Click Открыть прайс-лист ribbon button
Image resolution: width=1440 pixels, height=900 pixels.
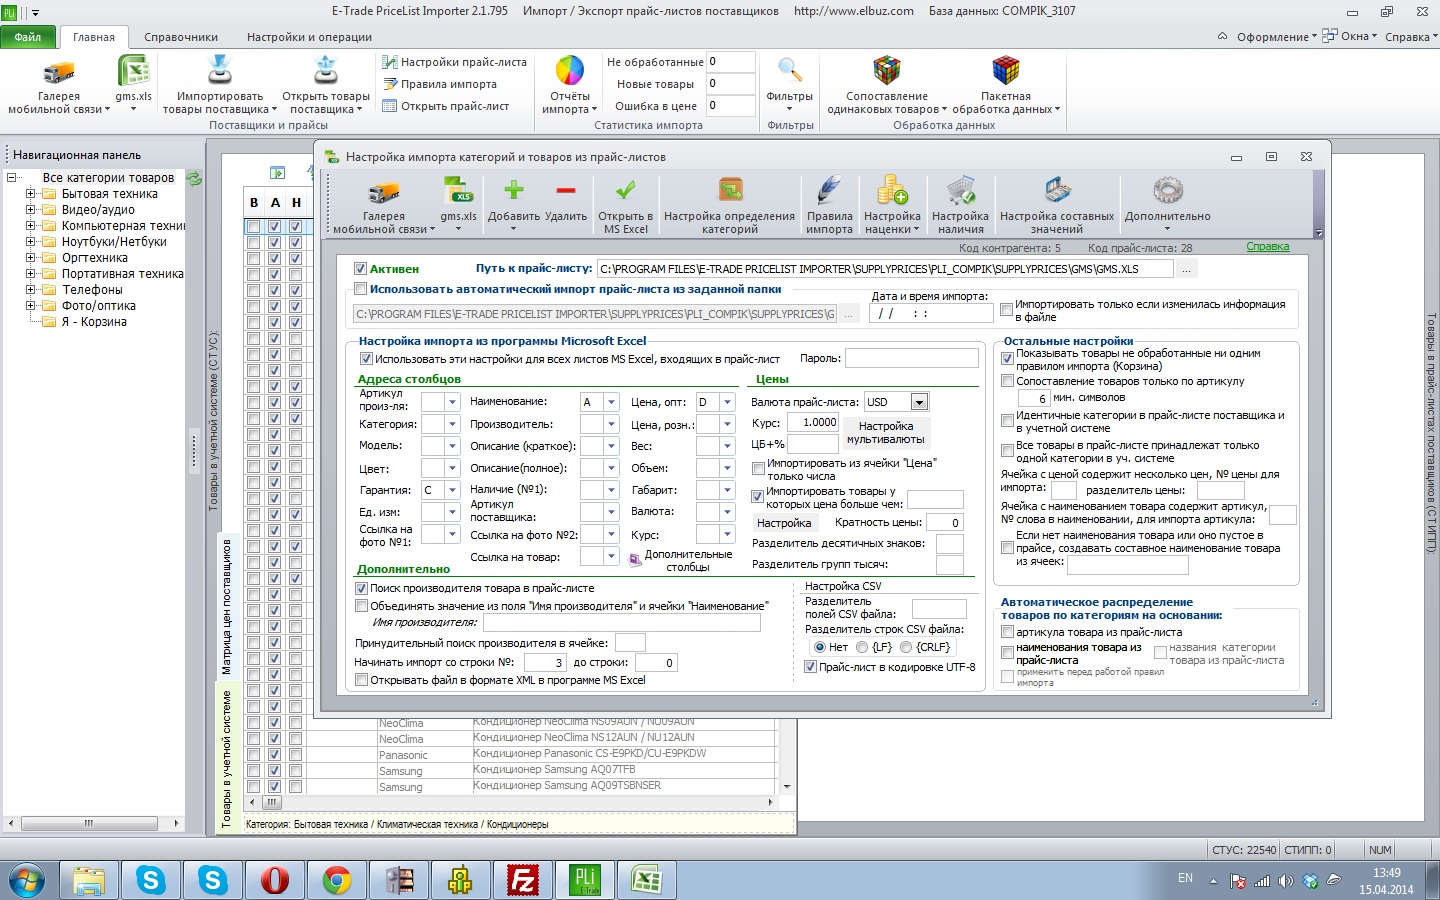click(446, 106)
